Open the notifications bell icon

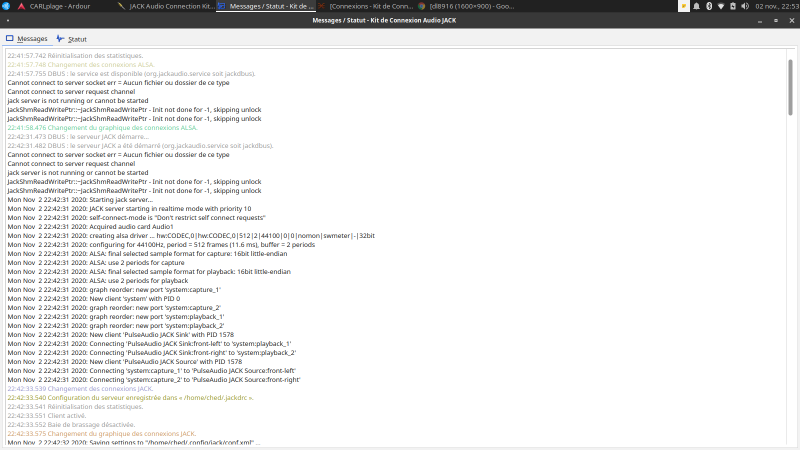[x=696, y=6]
